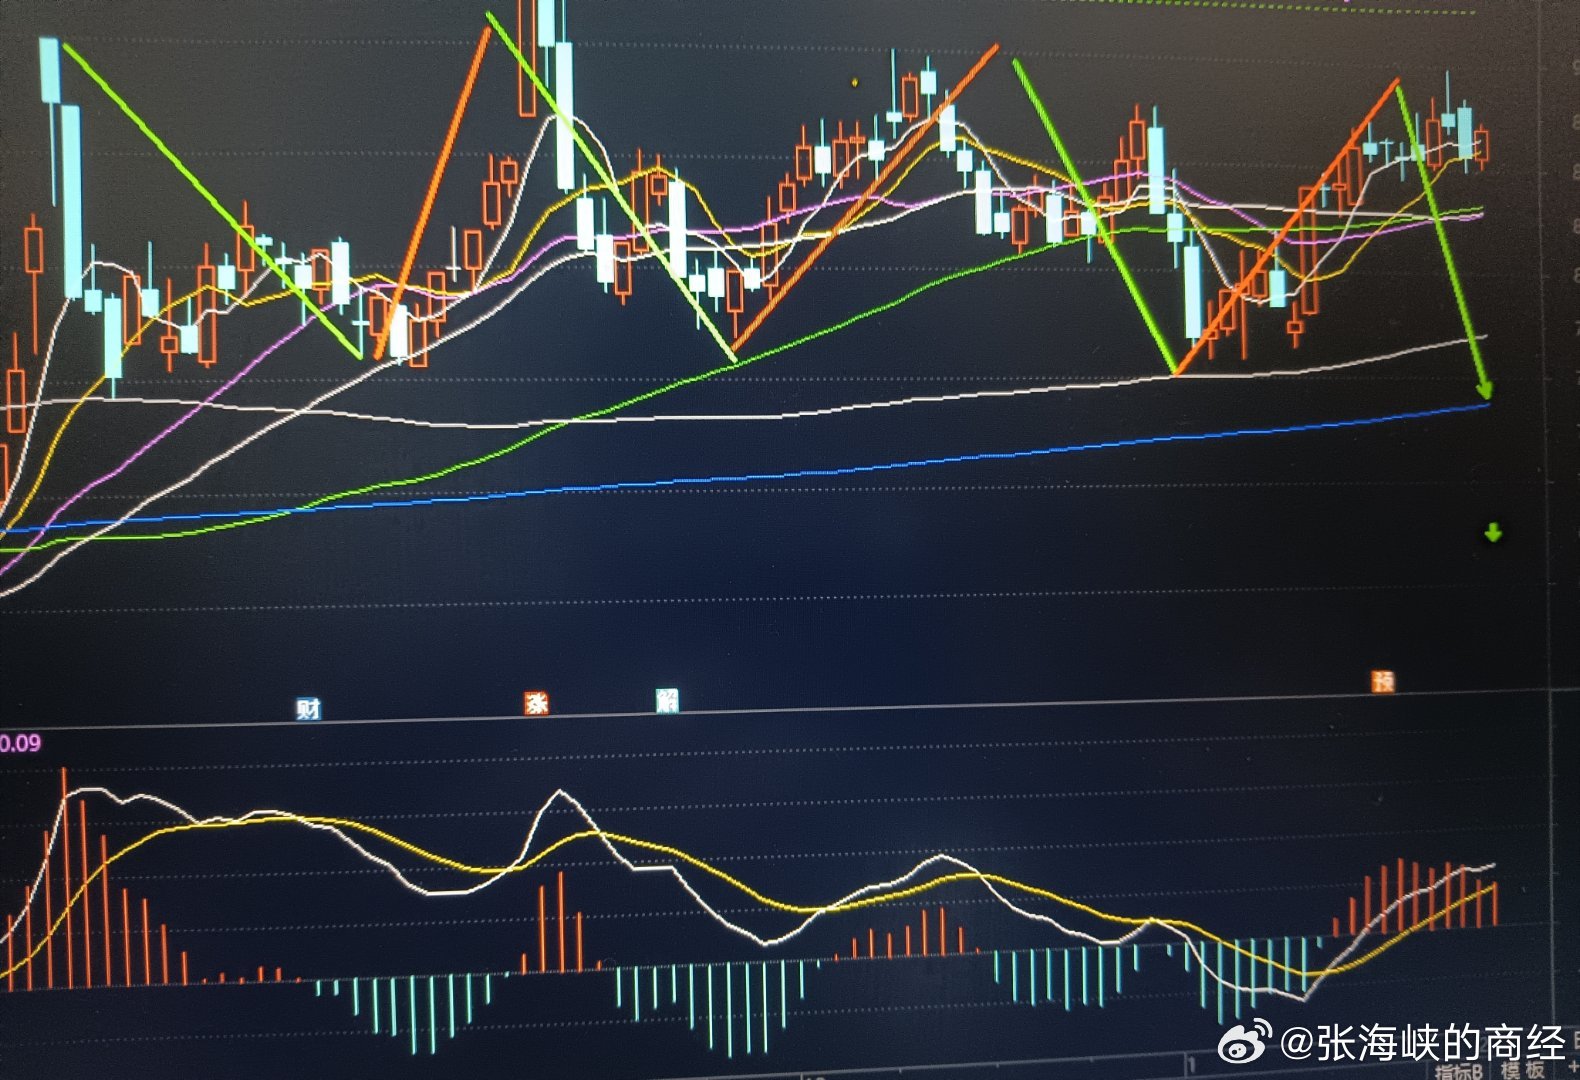The height and width of the screenshot is (1080, 1580).
Task: Open the 解 event marker on timeline
Action: click(x=667, y=700)
